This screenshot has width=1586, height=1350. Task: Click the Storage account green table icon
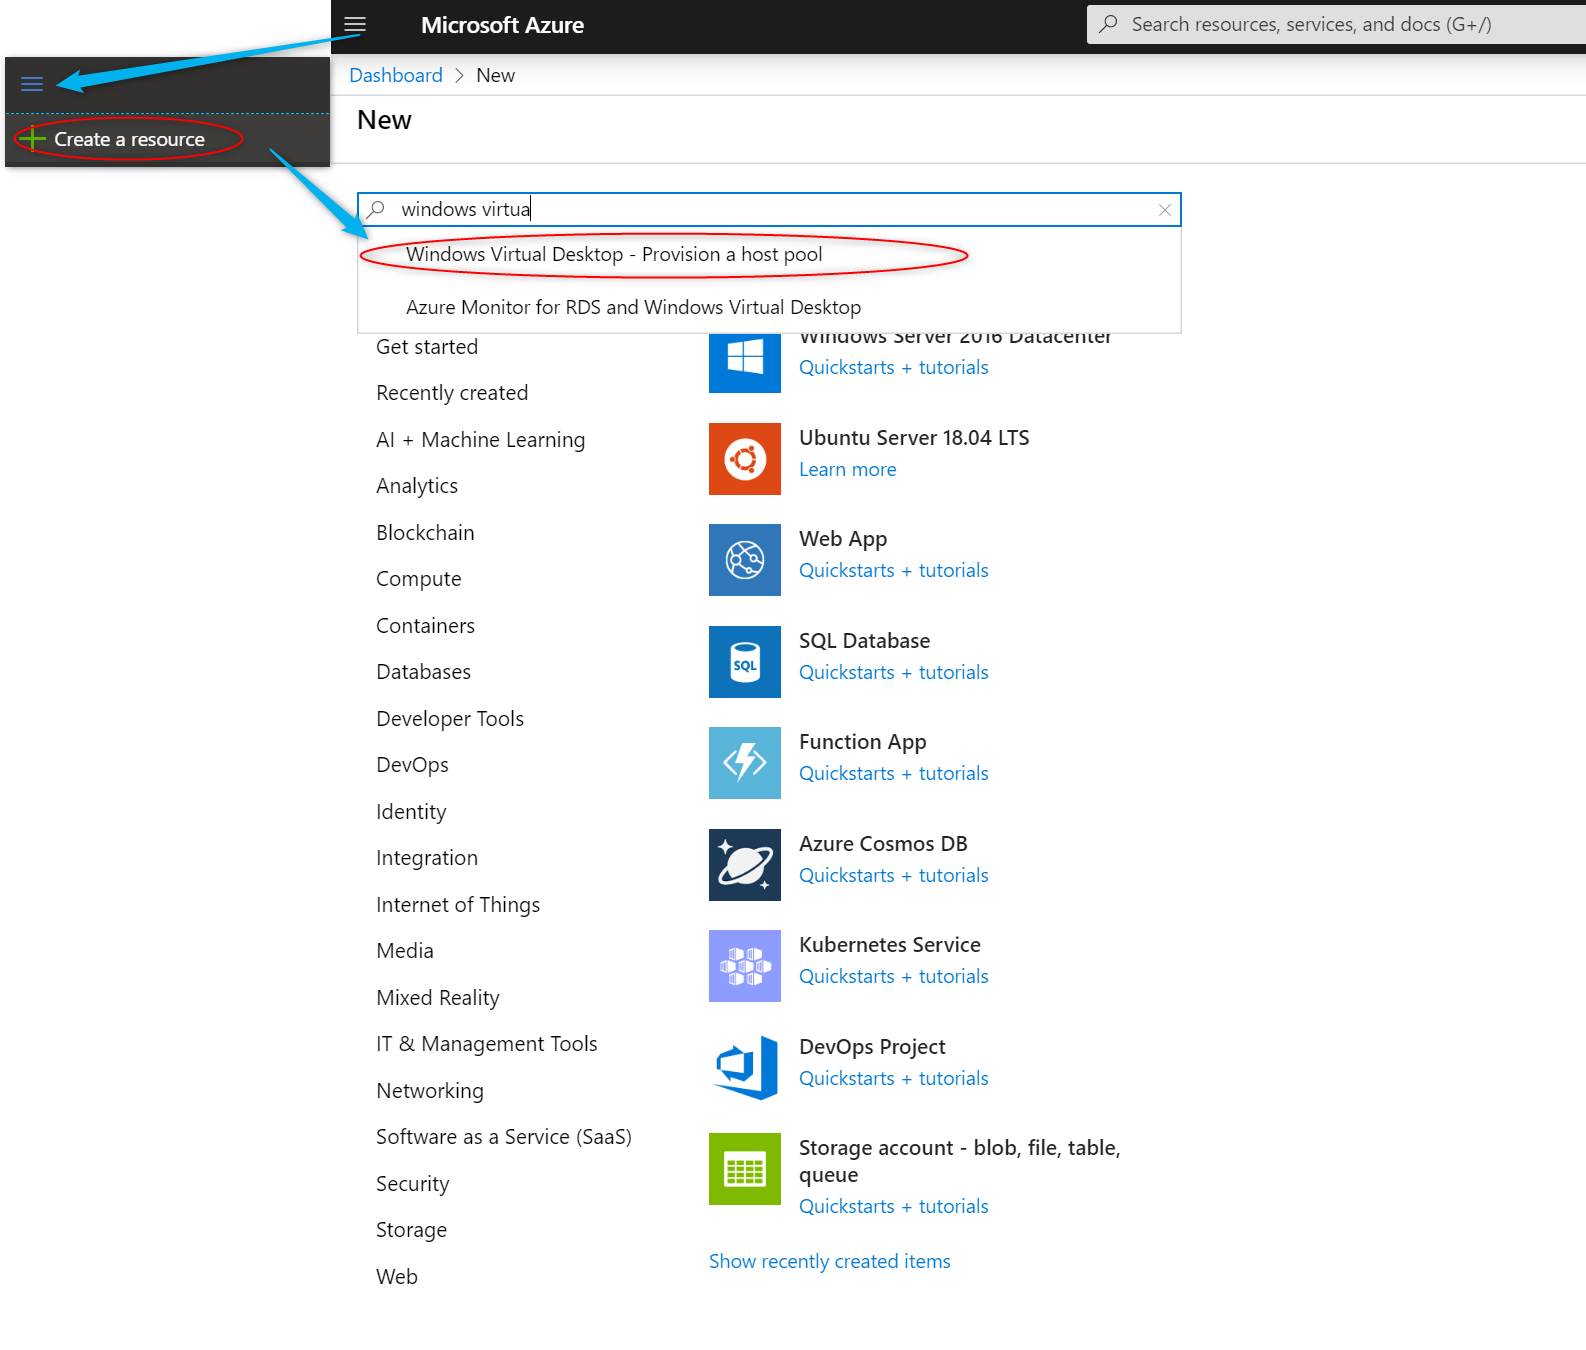[x=745, y=1169]
